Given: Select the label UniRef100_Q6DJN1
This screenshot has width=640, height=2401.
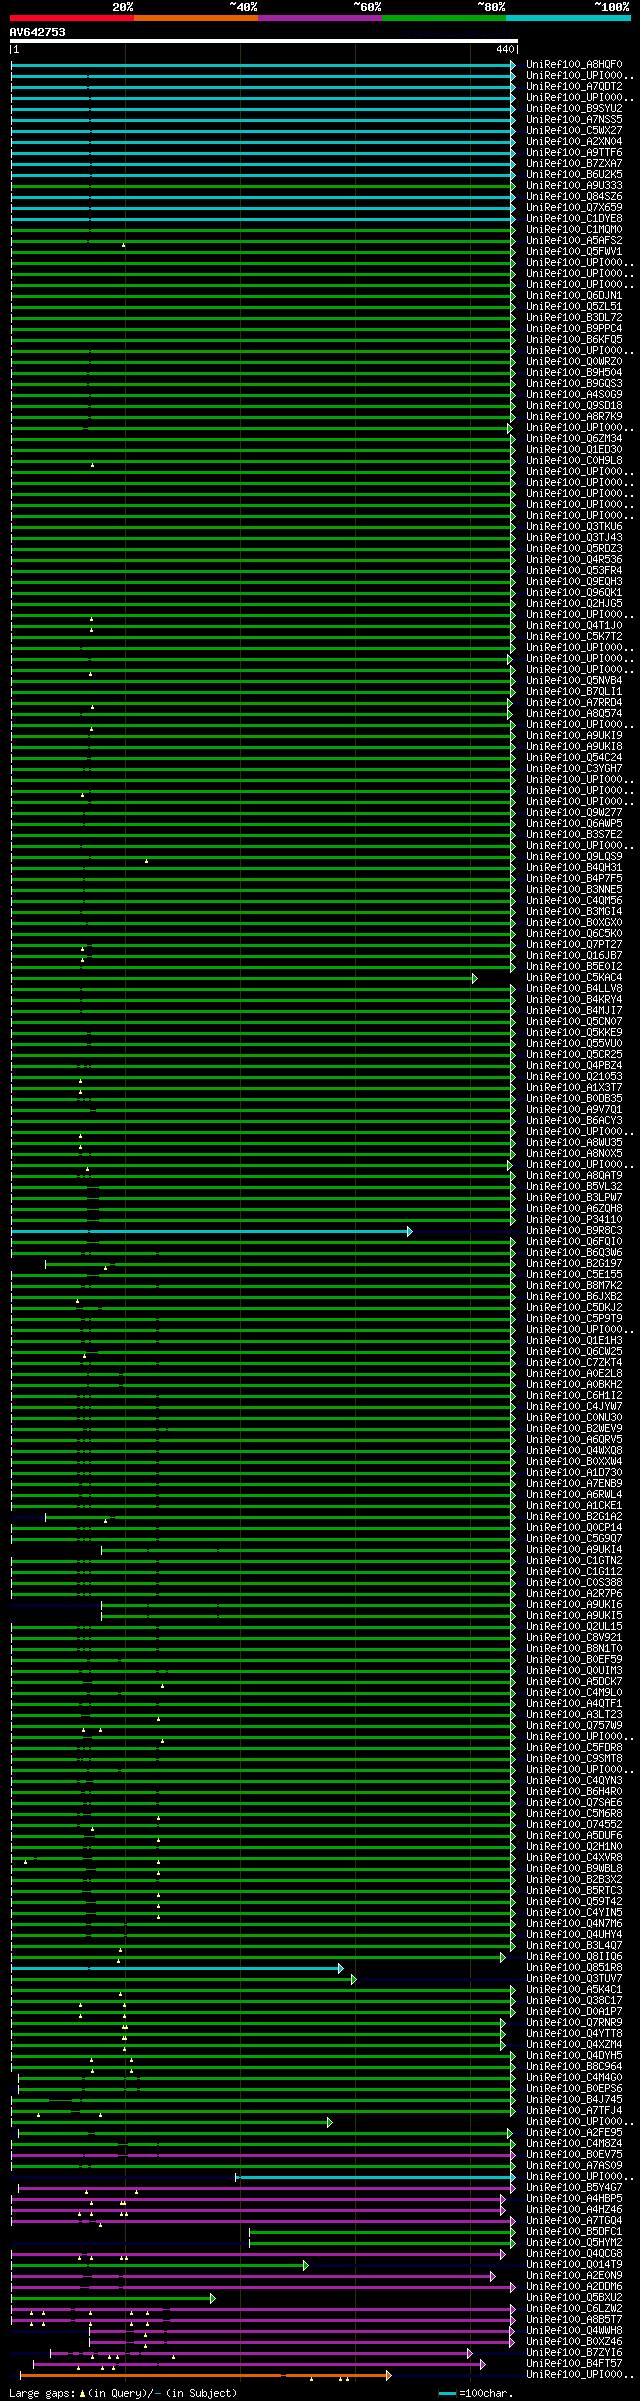Looking at the screenshot, I should click(x=574, y=295).
